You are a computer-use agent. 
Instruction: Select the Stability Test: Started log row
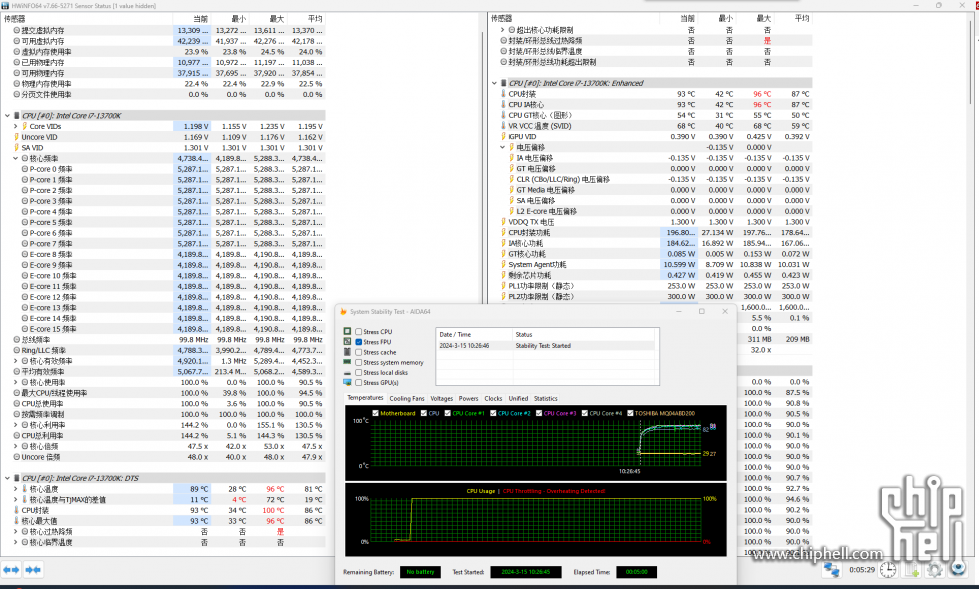[546, 345]
